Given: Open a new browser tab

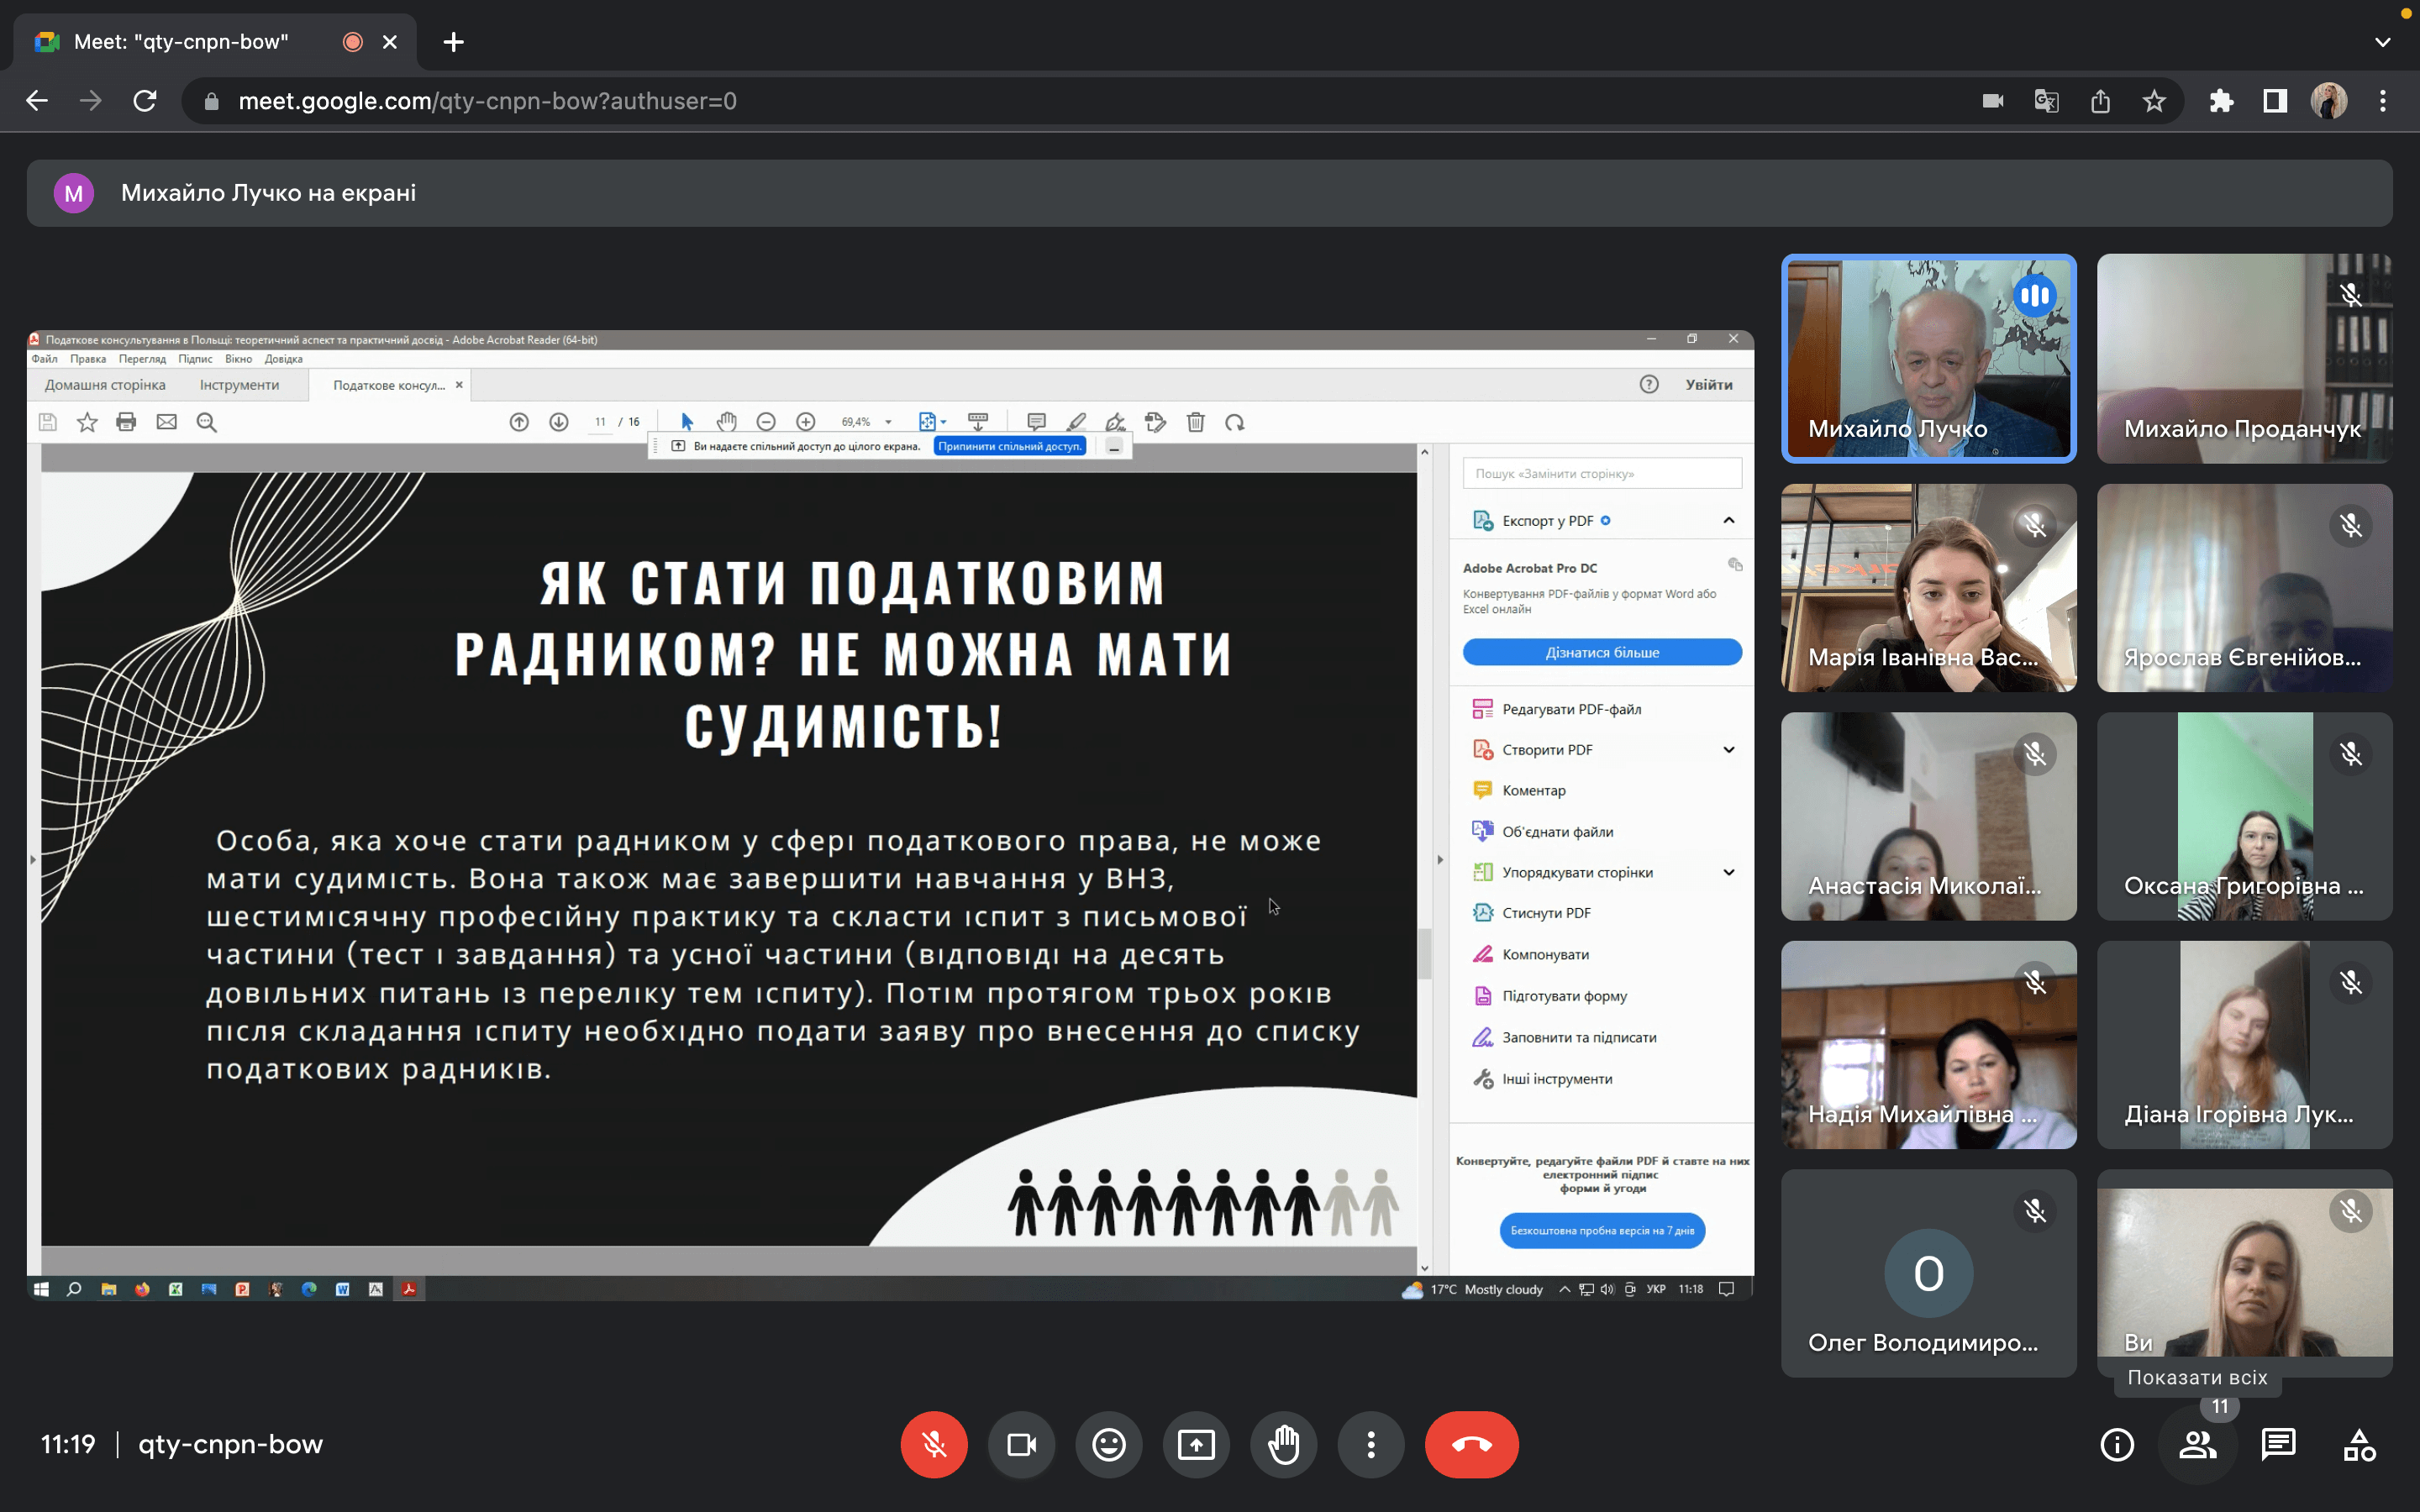Looking at the screenshot, I should pos(453,42).
